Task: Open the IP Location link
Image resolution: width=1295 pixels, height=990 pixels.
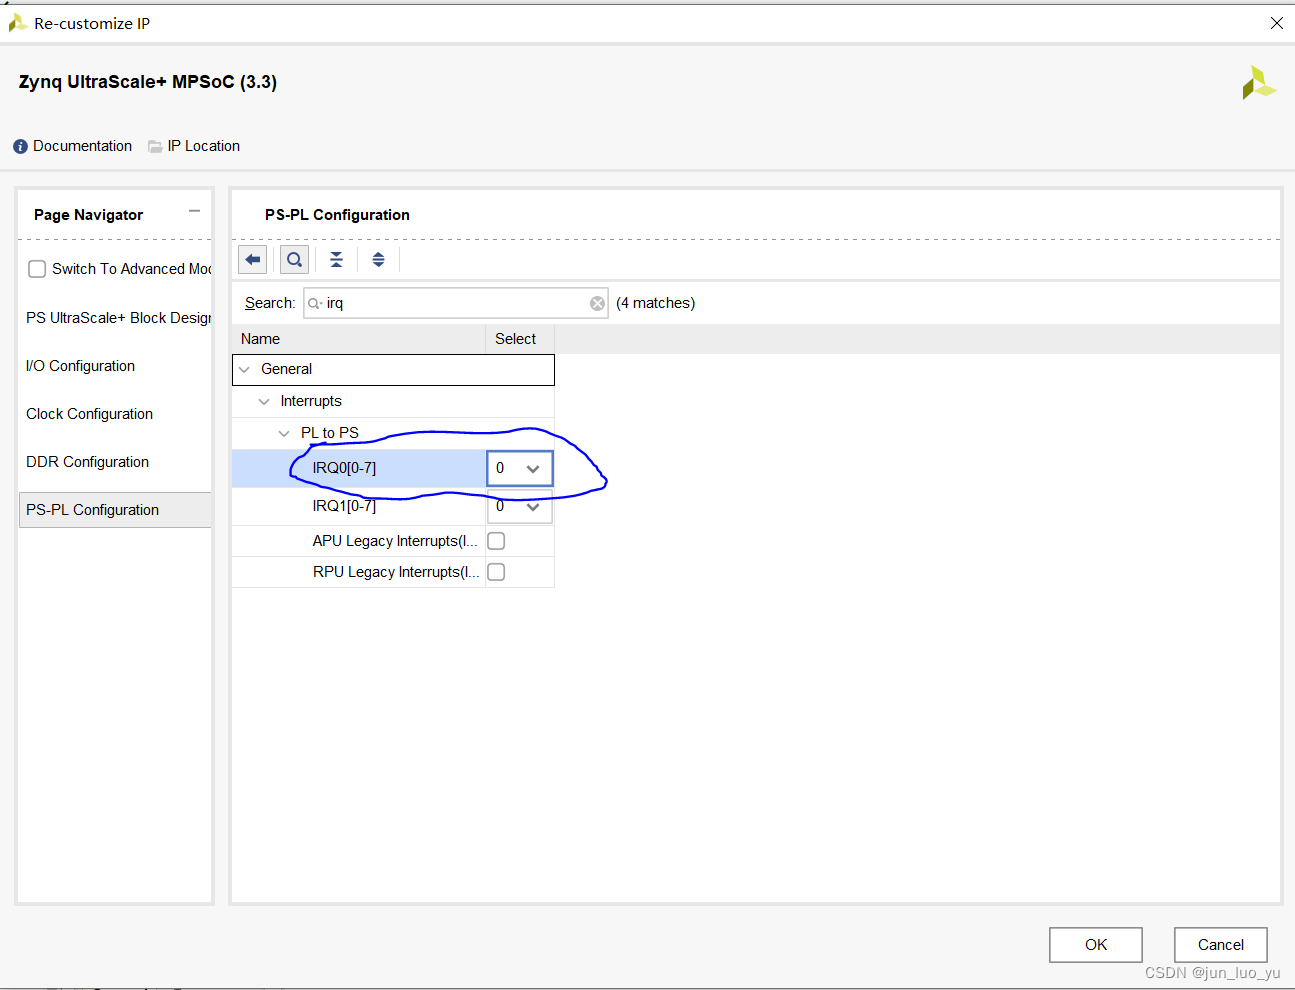Action: [204, 146]
